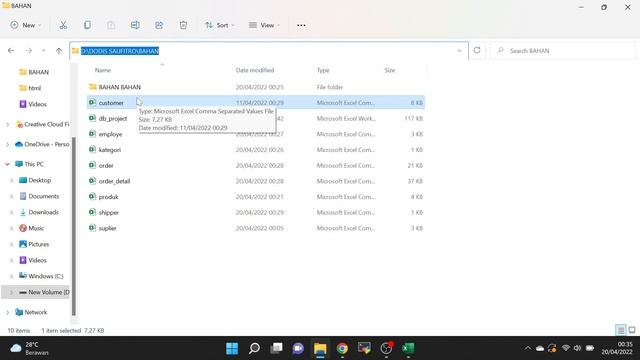This screenshot has height=360, width=640.
Task: Show hidden system tray icons
Action: click(x=528, y=348)
